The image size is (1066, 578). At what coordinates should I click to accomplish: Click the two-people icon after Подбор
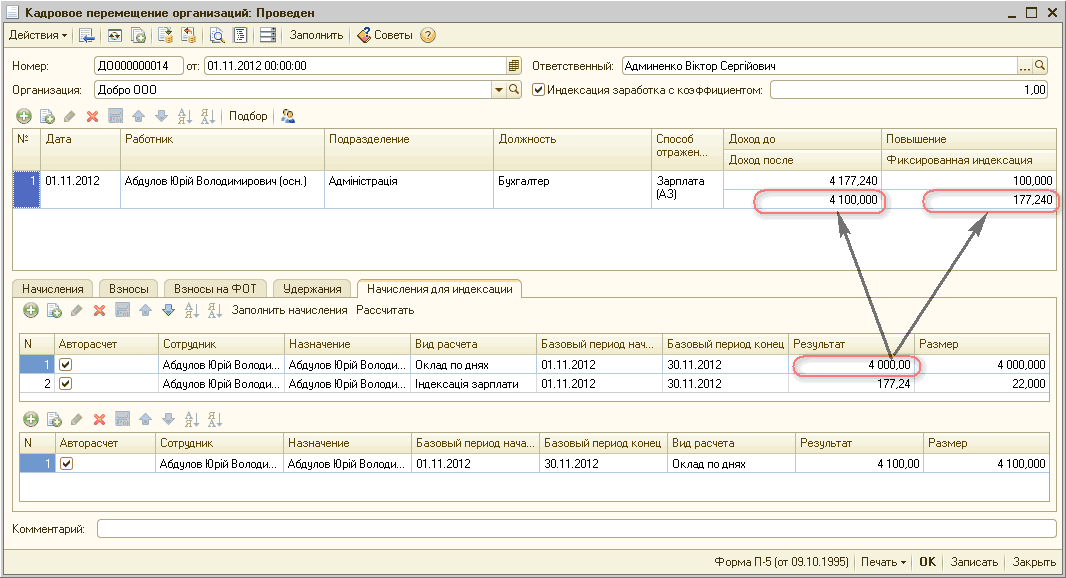[288, 116]
